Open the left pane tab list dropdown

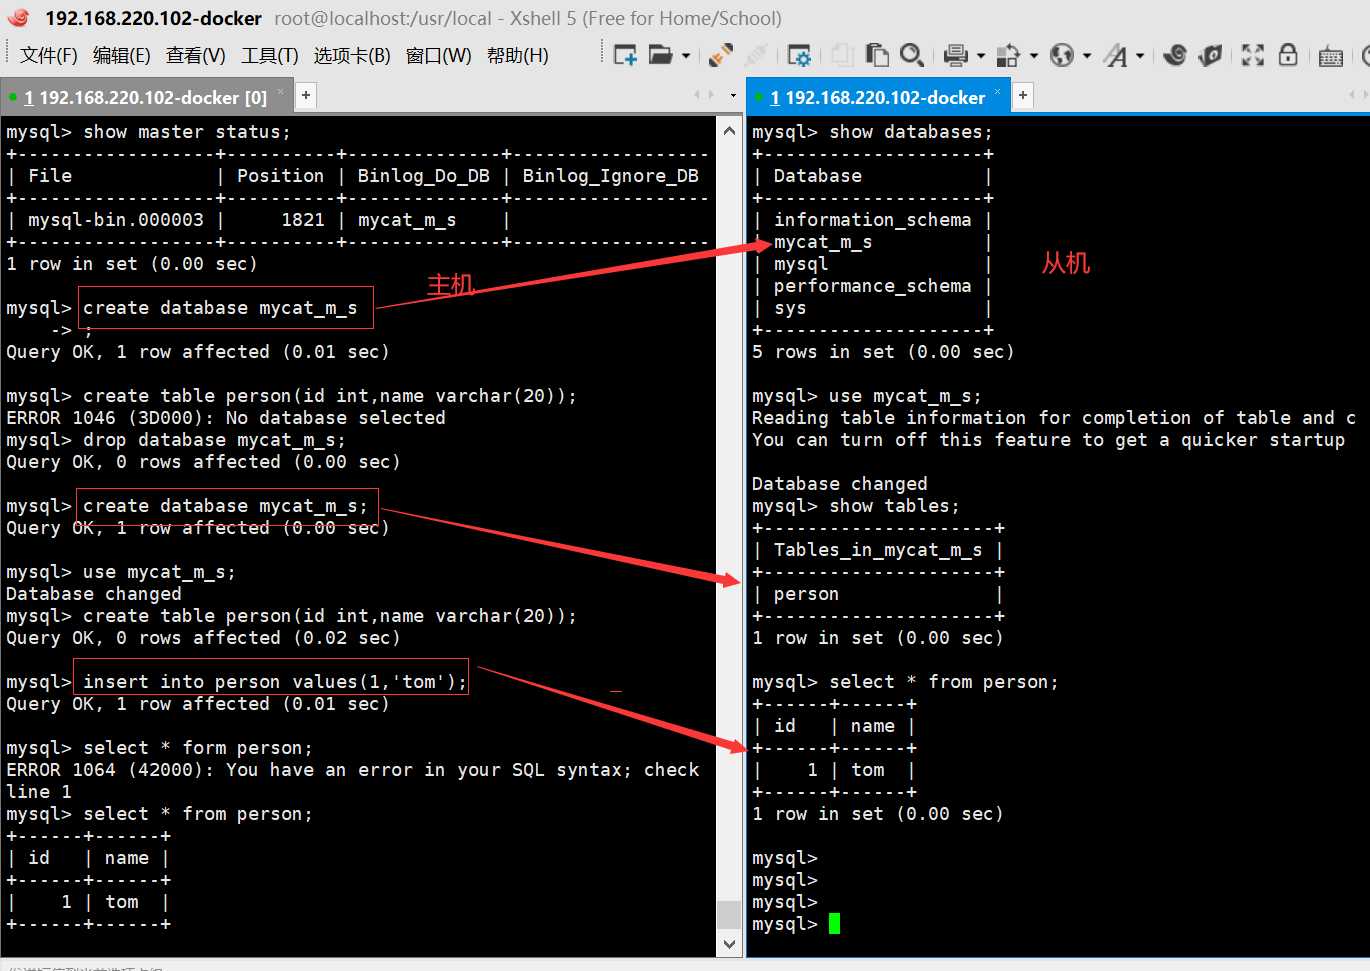[x=733, y=96]
